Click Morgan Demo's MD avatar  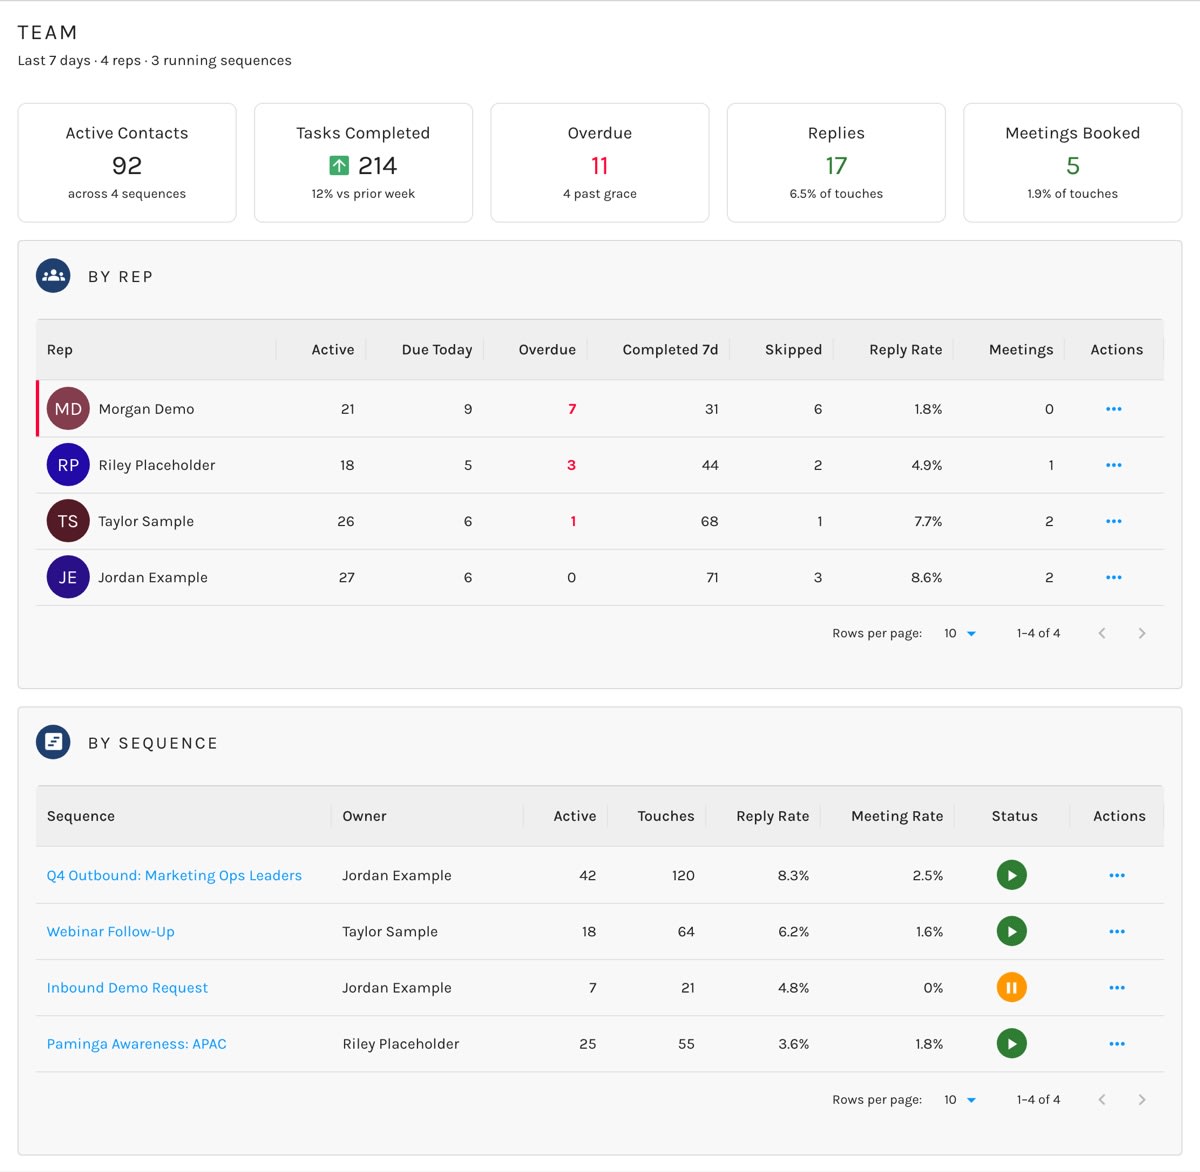pyautogui.click(x=68, y=409)
